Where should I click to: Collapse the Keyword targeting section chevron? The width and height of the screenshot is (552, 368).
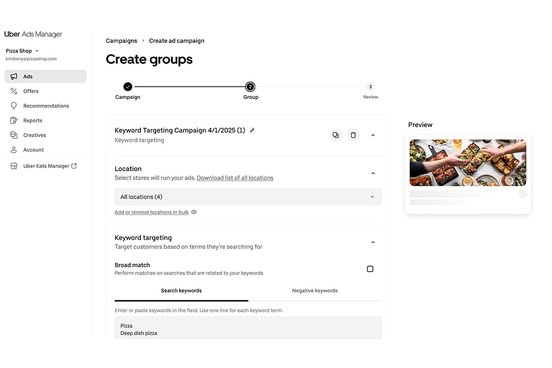tap(373, 242)
